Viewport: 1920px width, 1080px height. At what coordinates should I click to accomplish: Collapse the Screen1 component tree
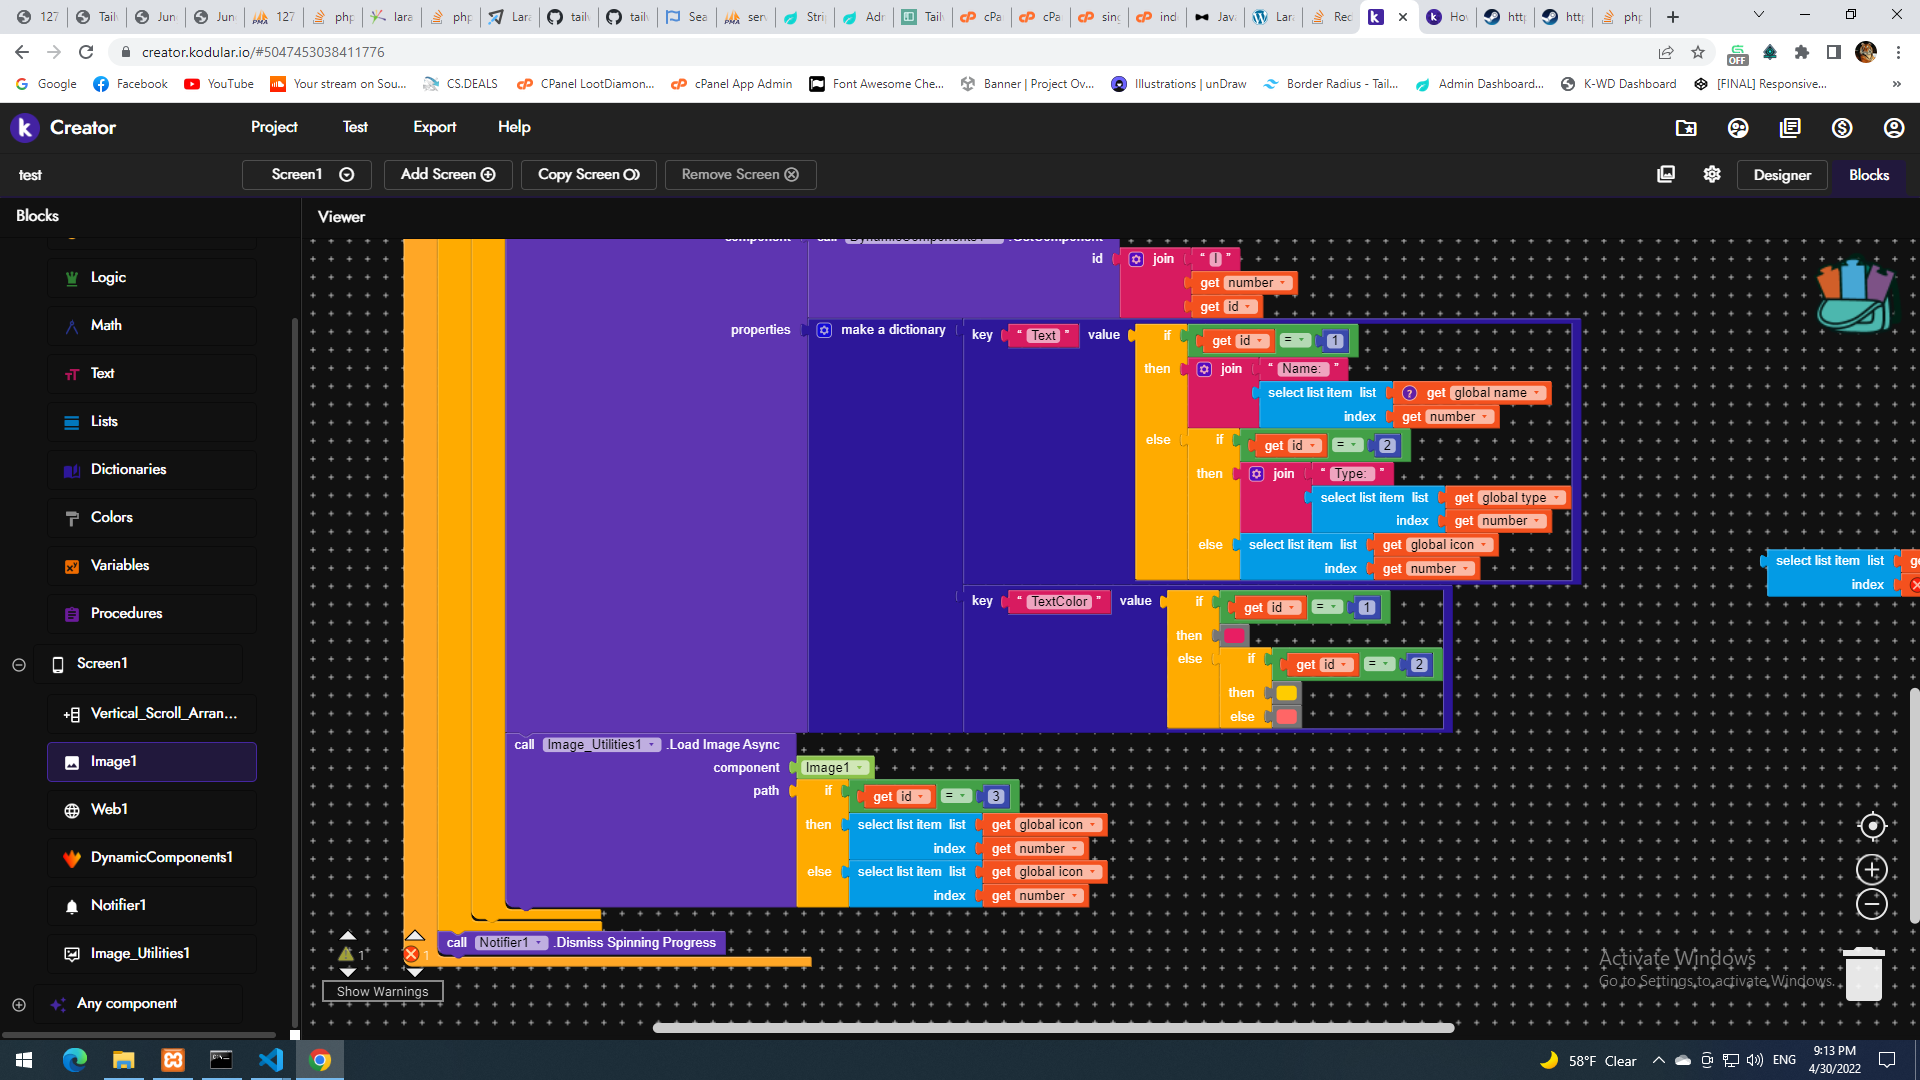19,664
